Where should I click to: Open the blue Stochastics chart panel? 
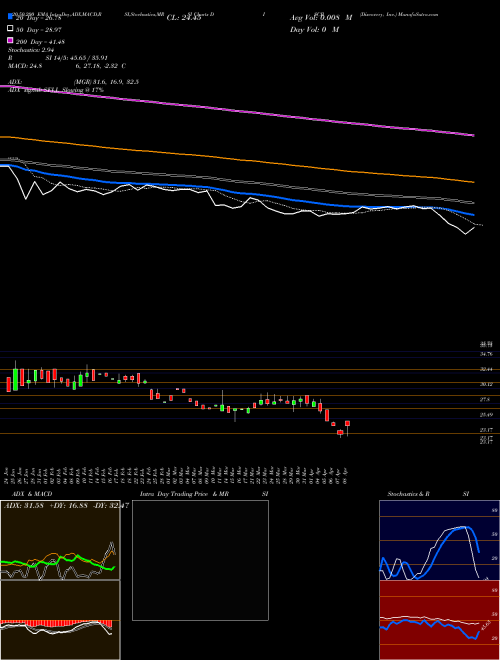click(439, 540)
